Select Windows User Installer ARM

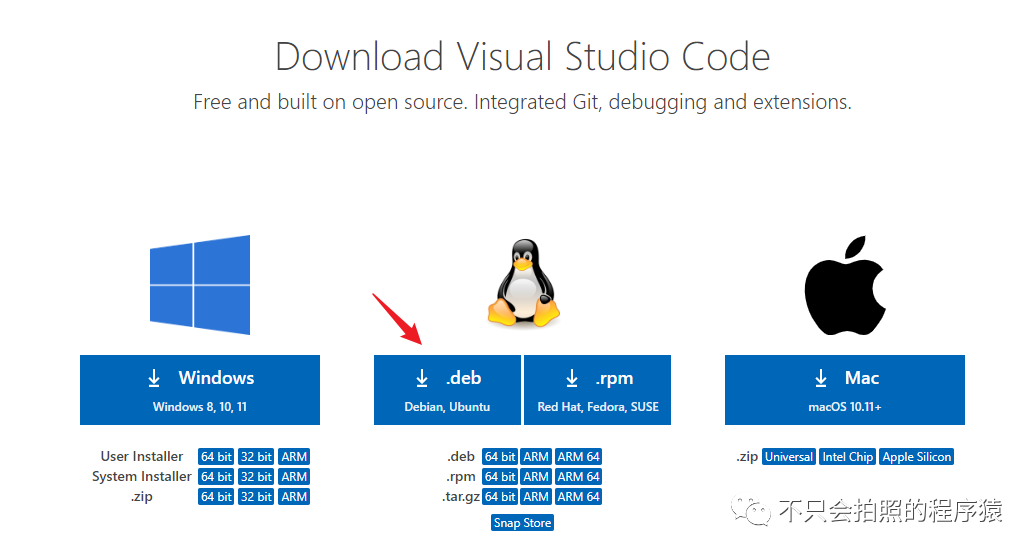[294, 456]
